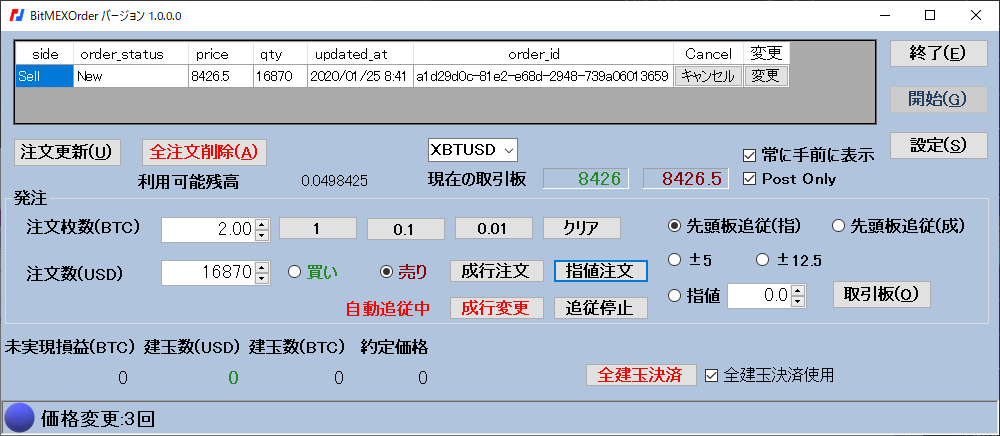Select the 買い (buy) radio button

[294, 272]
